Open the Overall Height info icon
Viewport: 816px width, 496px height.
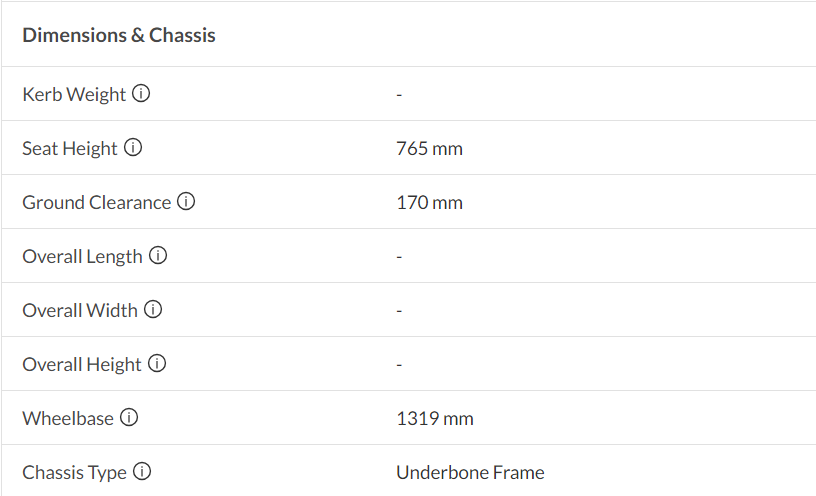157,364
